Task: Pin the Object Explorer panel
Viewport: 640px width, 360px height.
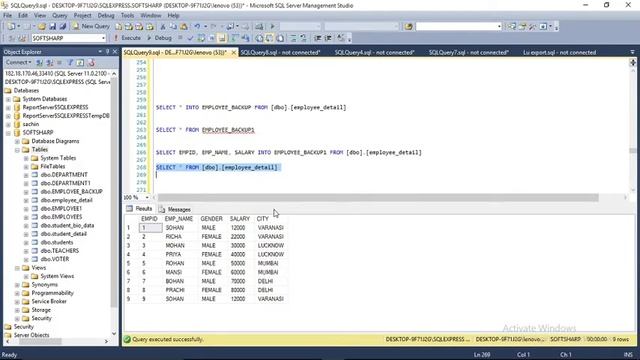Action: tap(107, 51)
